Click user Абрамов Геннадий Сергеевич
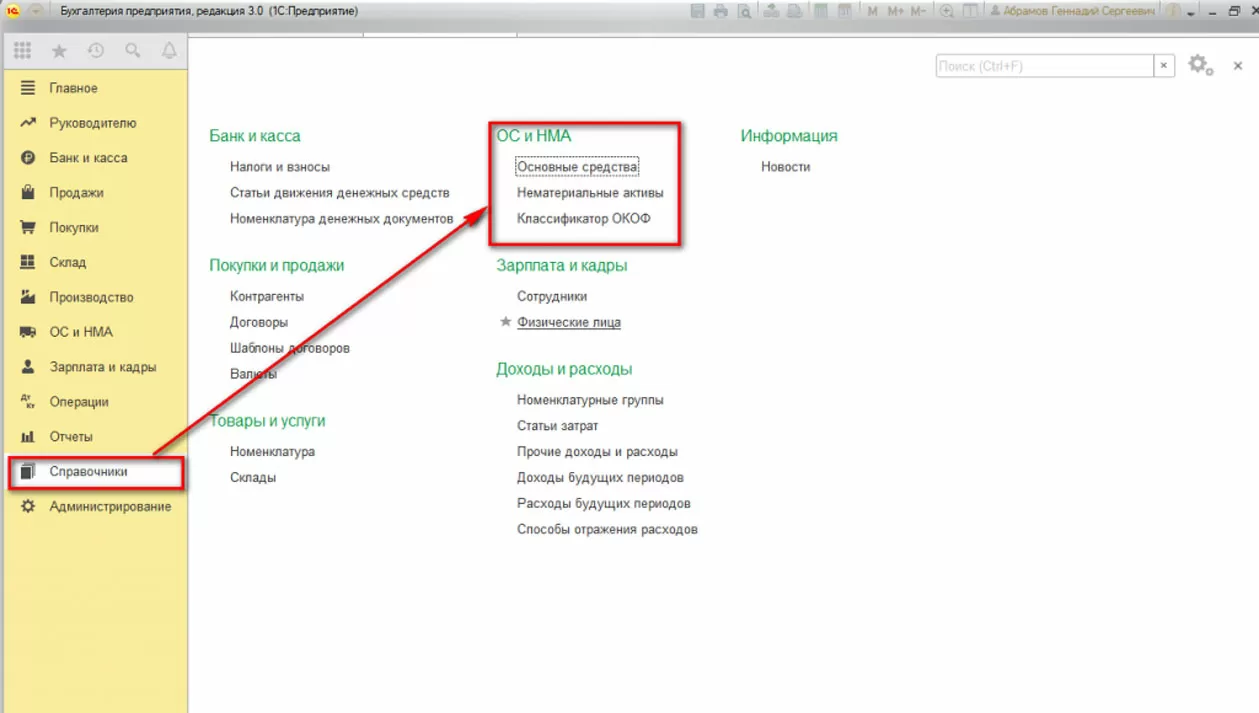Image resolution: width=1259 pixels, height=713 pixels. 1072,11
